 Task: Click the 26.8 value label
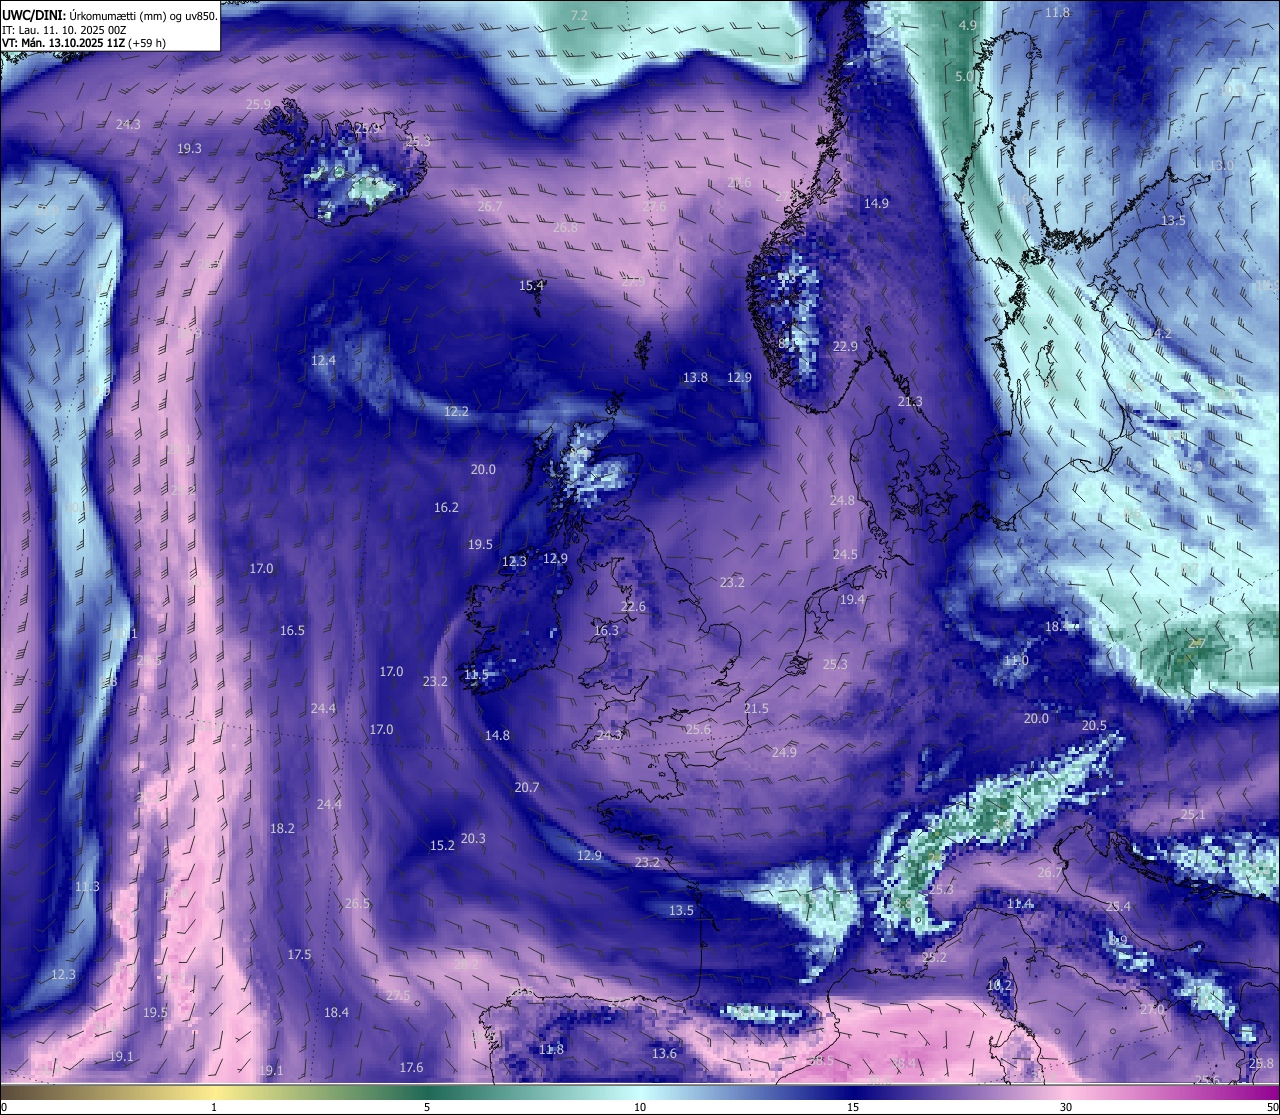565,227
